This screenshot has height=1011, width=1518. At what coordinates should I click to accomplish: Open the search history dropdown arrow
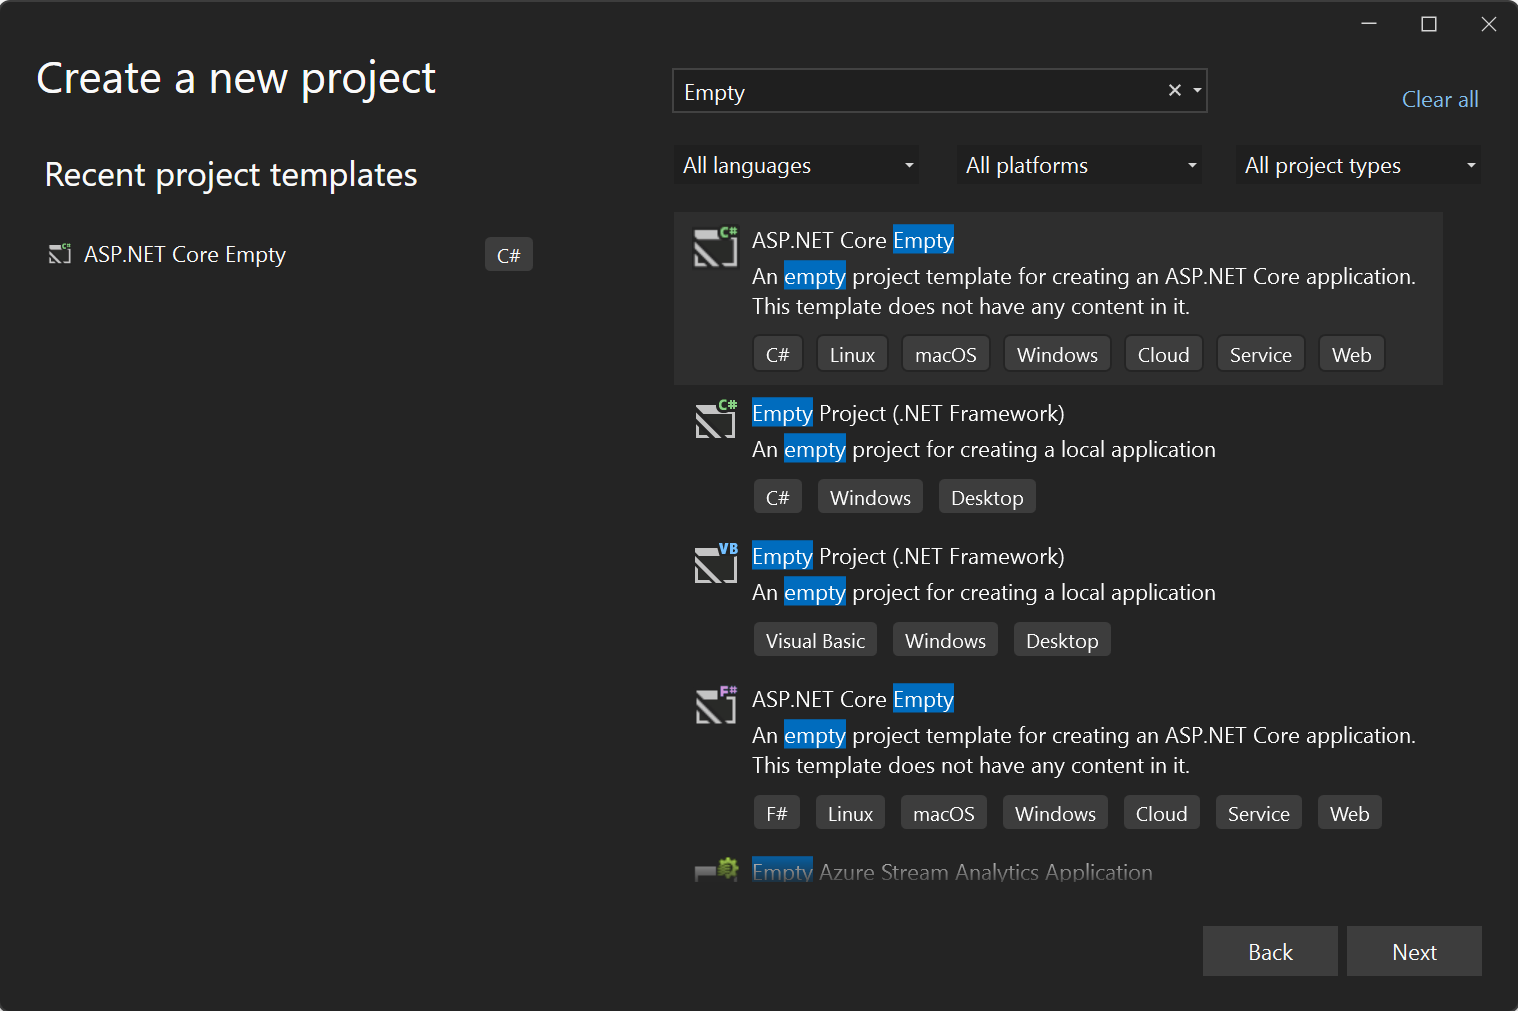point(1197,90)
